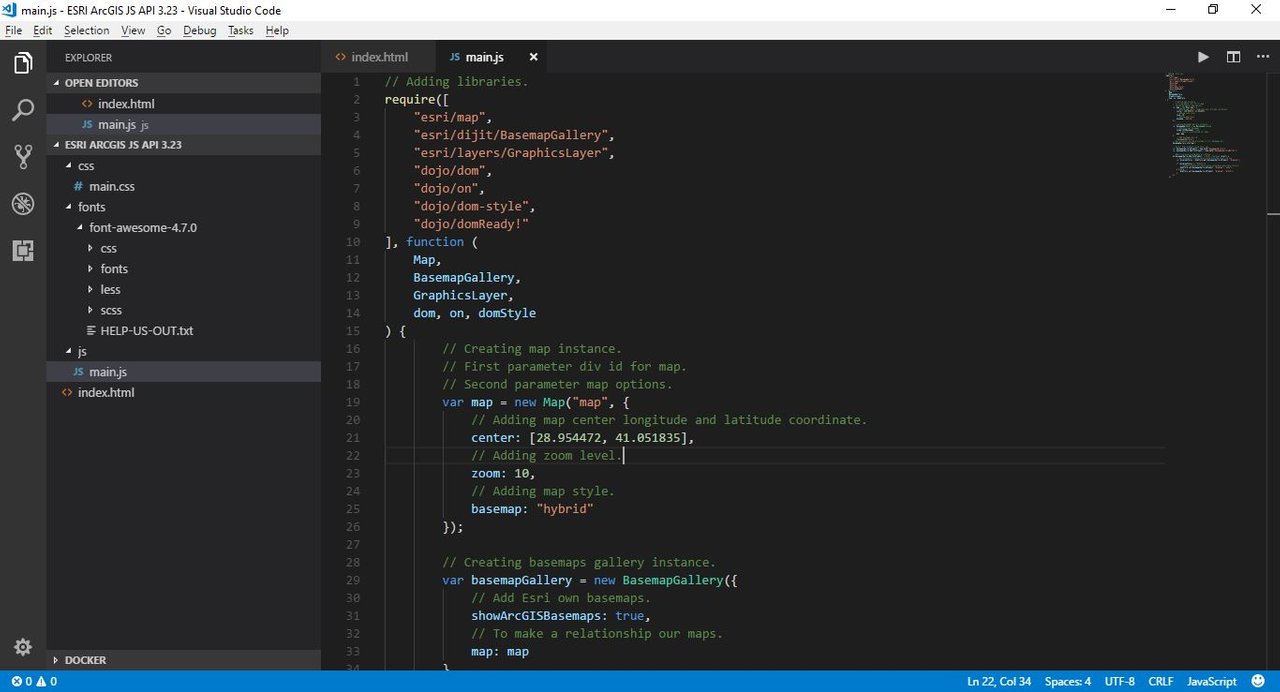The height and width of the screenshot is (692, 1280).
Task: Show errors and warnings in status bar
Action: coord(34,681)
